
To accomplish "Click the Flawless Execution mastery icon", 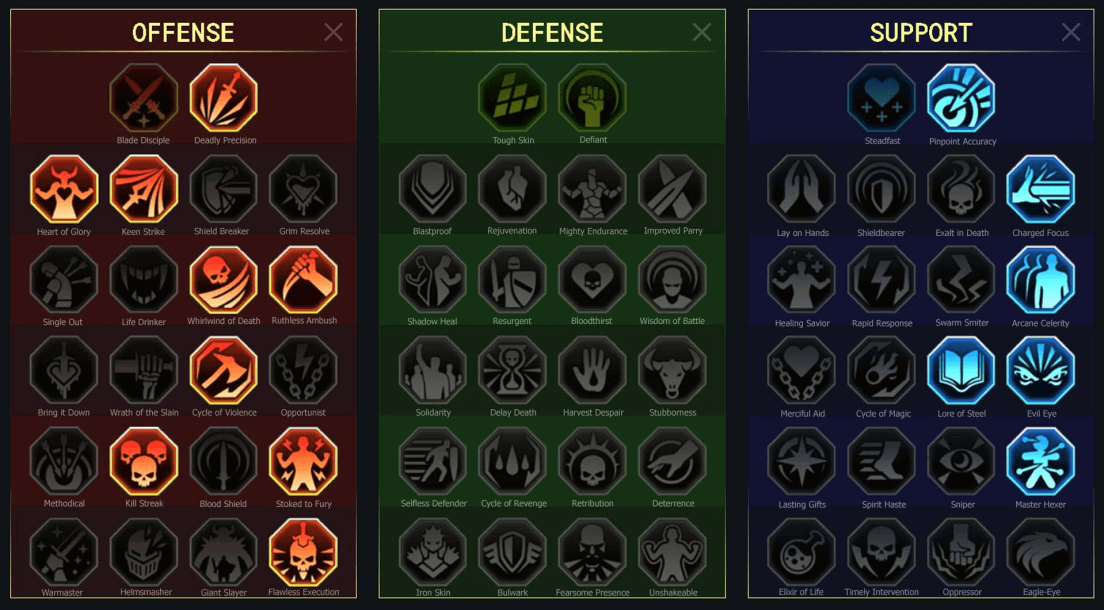I will [x=303, y=552].
